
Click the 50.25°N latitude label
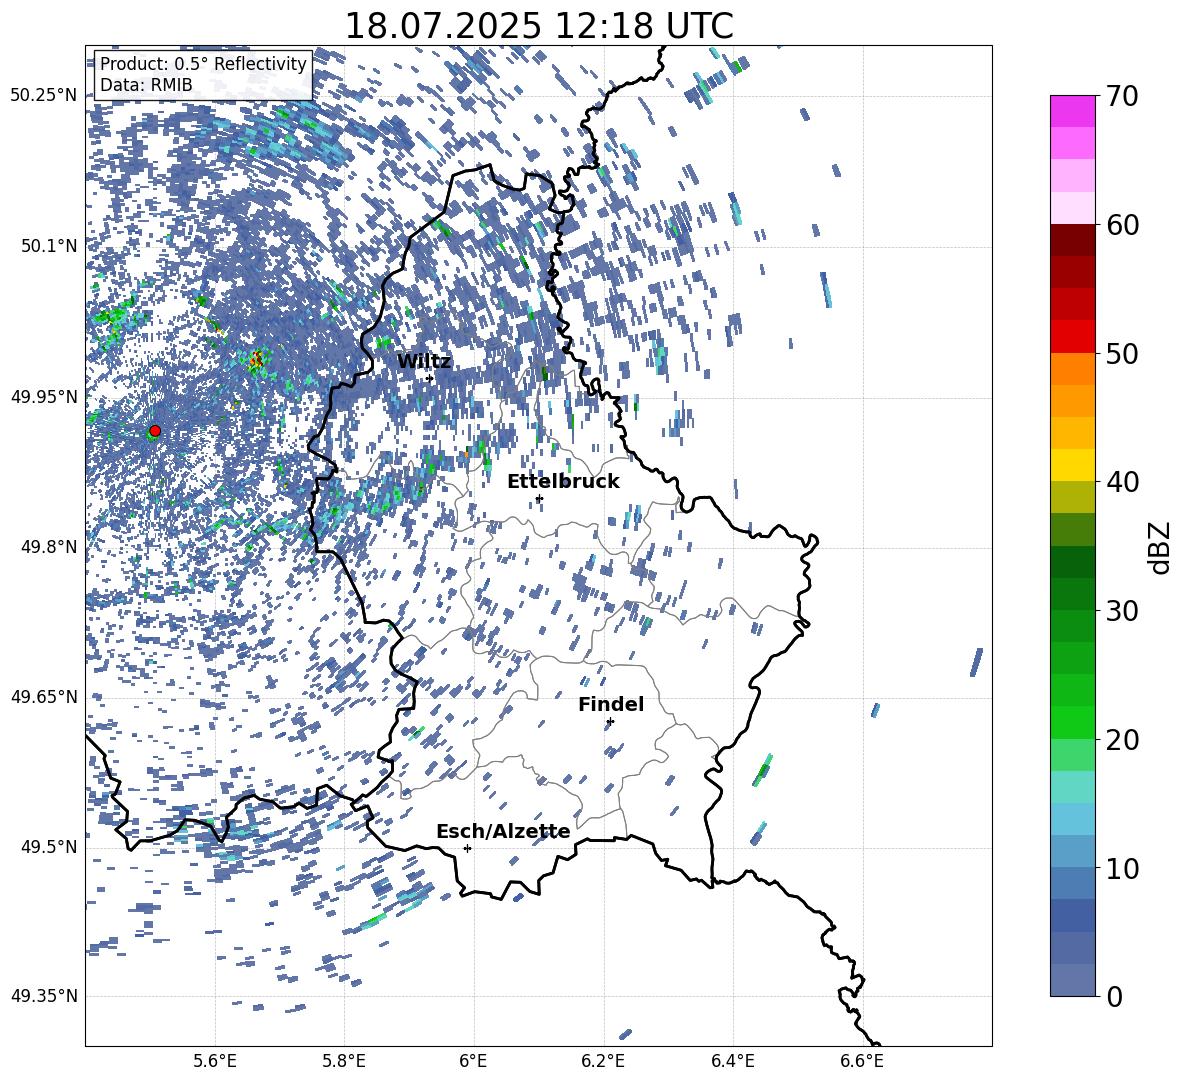click(44, 96)
